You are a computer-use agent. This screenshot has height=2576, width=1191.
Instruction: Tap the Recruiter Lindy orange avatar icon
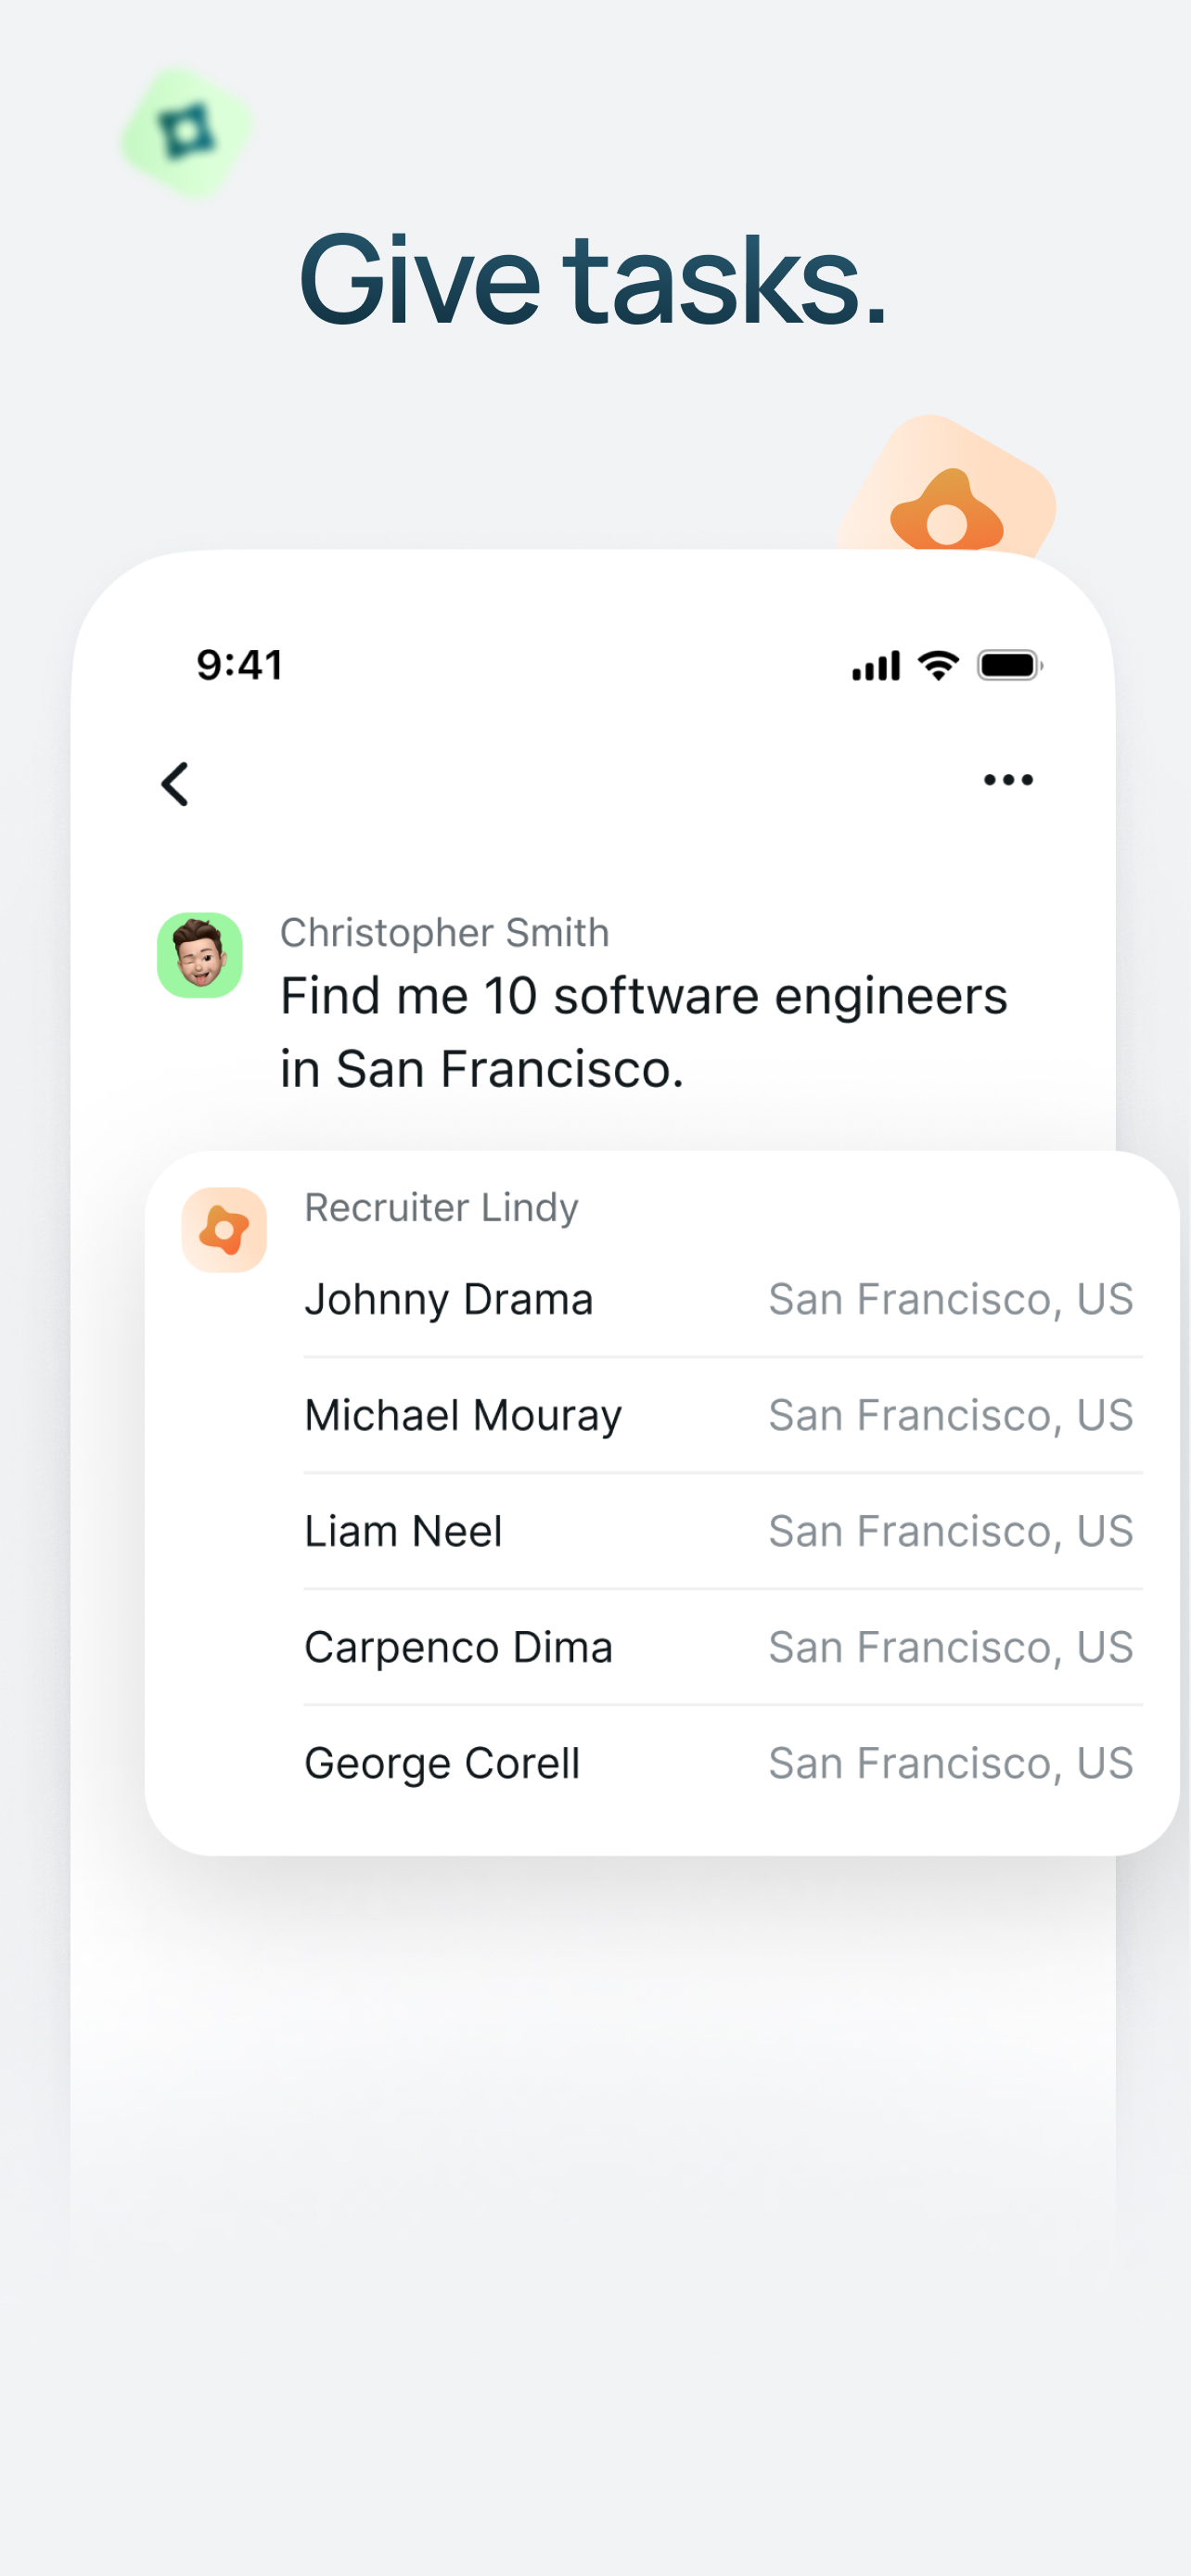(224, 1230)
